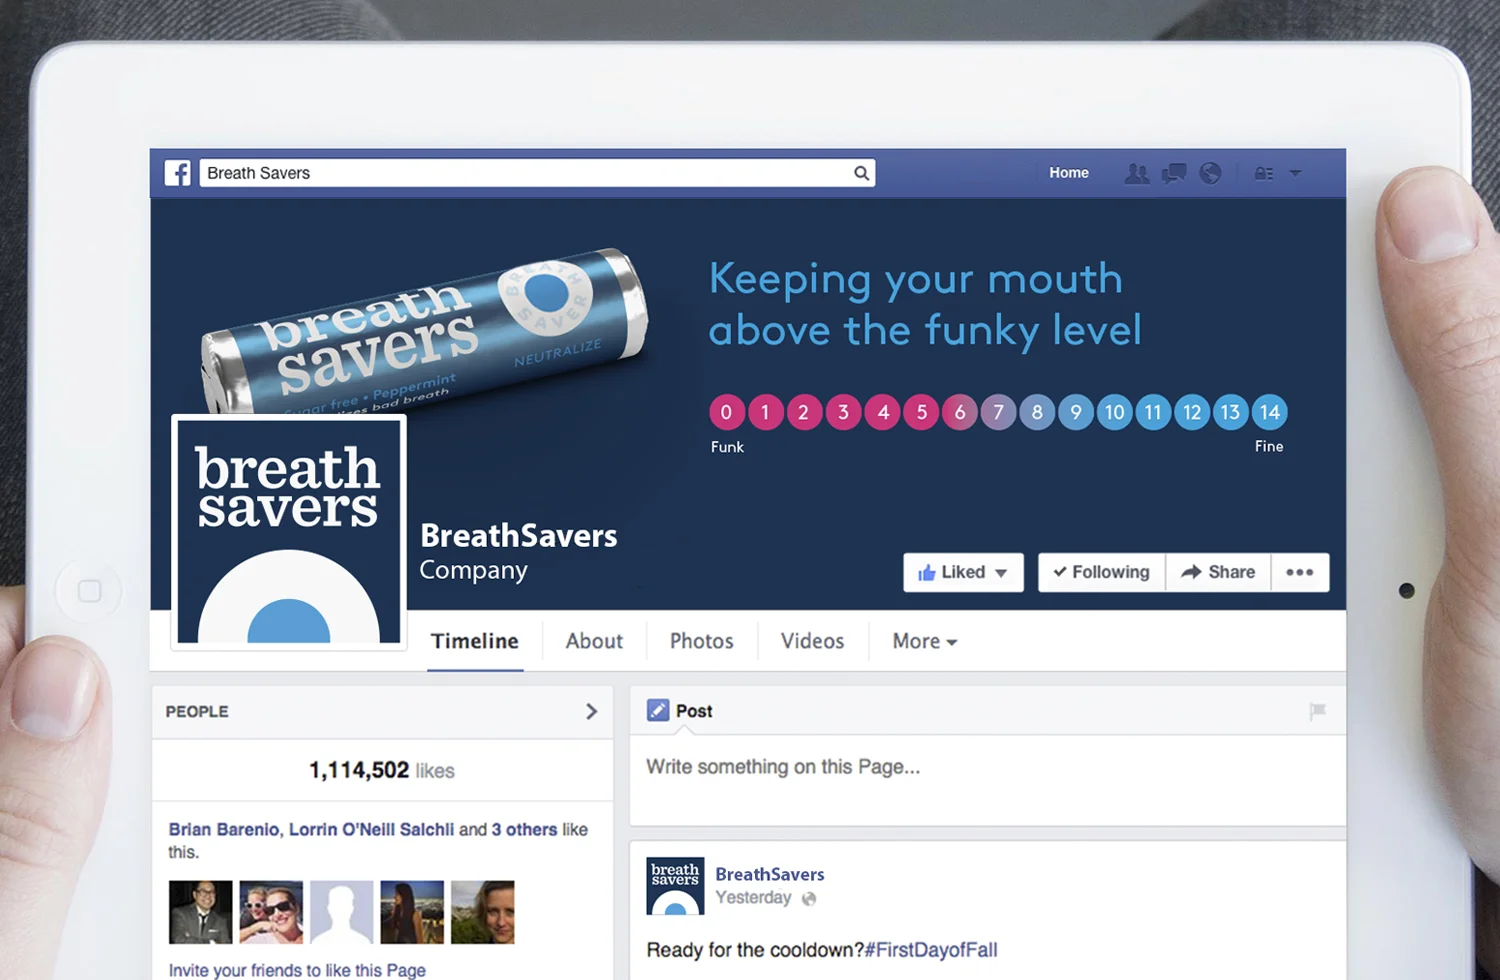Click the BreathSavers post author name
The width and height of the screenshot is (1500, 980).
770,874
